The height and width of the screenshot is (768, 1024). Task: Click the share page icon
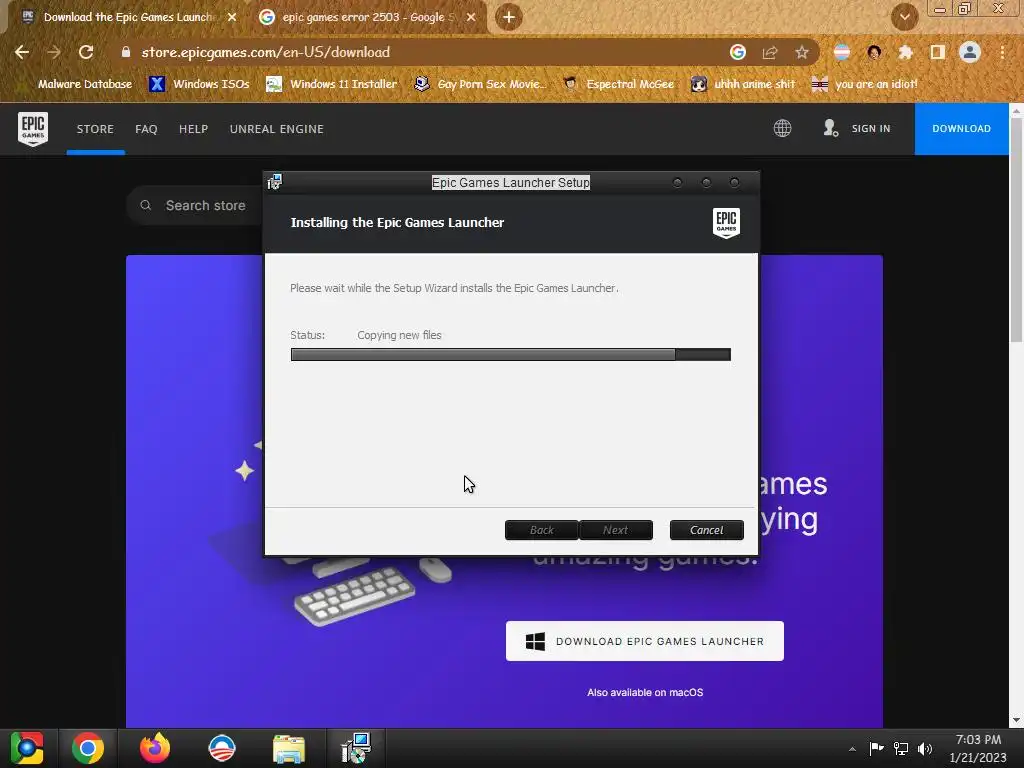[x=770, y=52]
